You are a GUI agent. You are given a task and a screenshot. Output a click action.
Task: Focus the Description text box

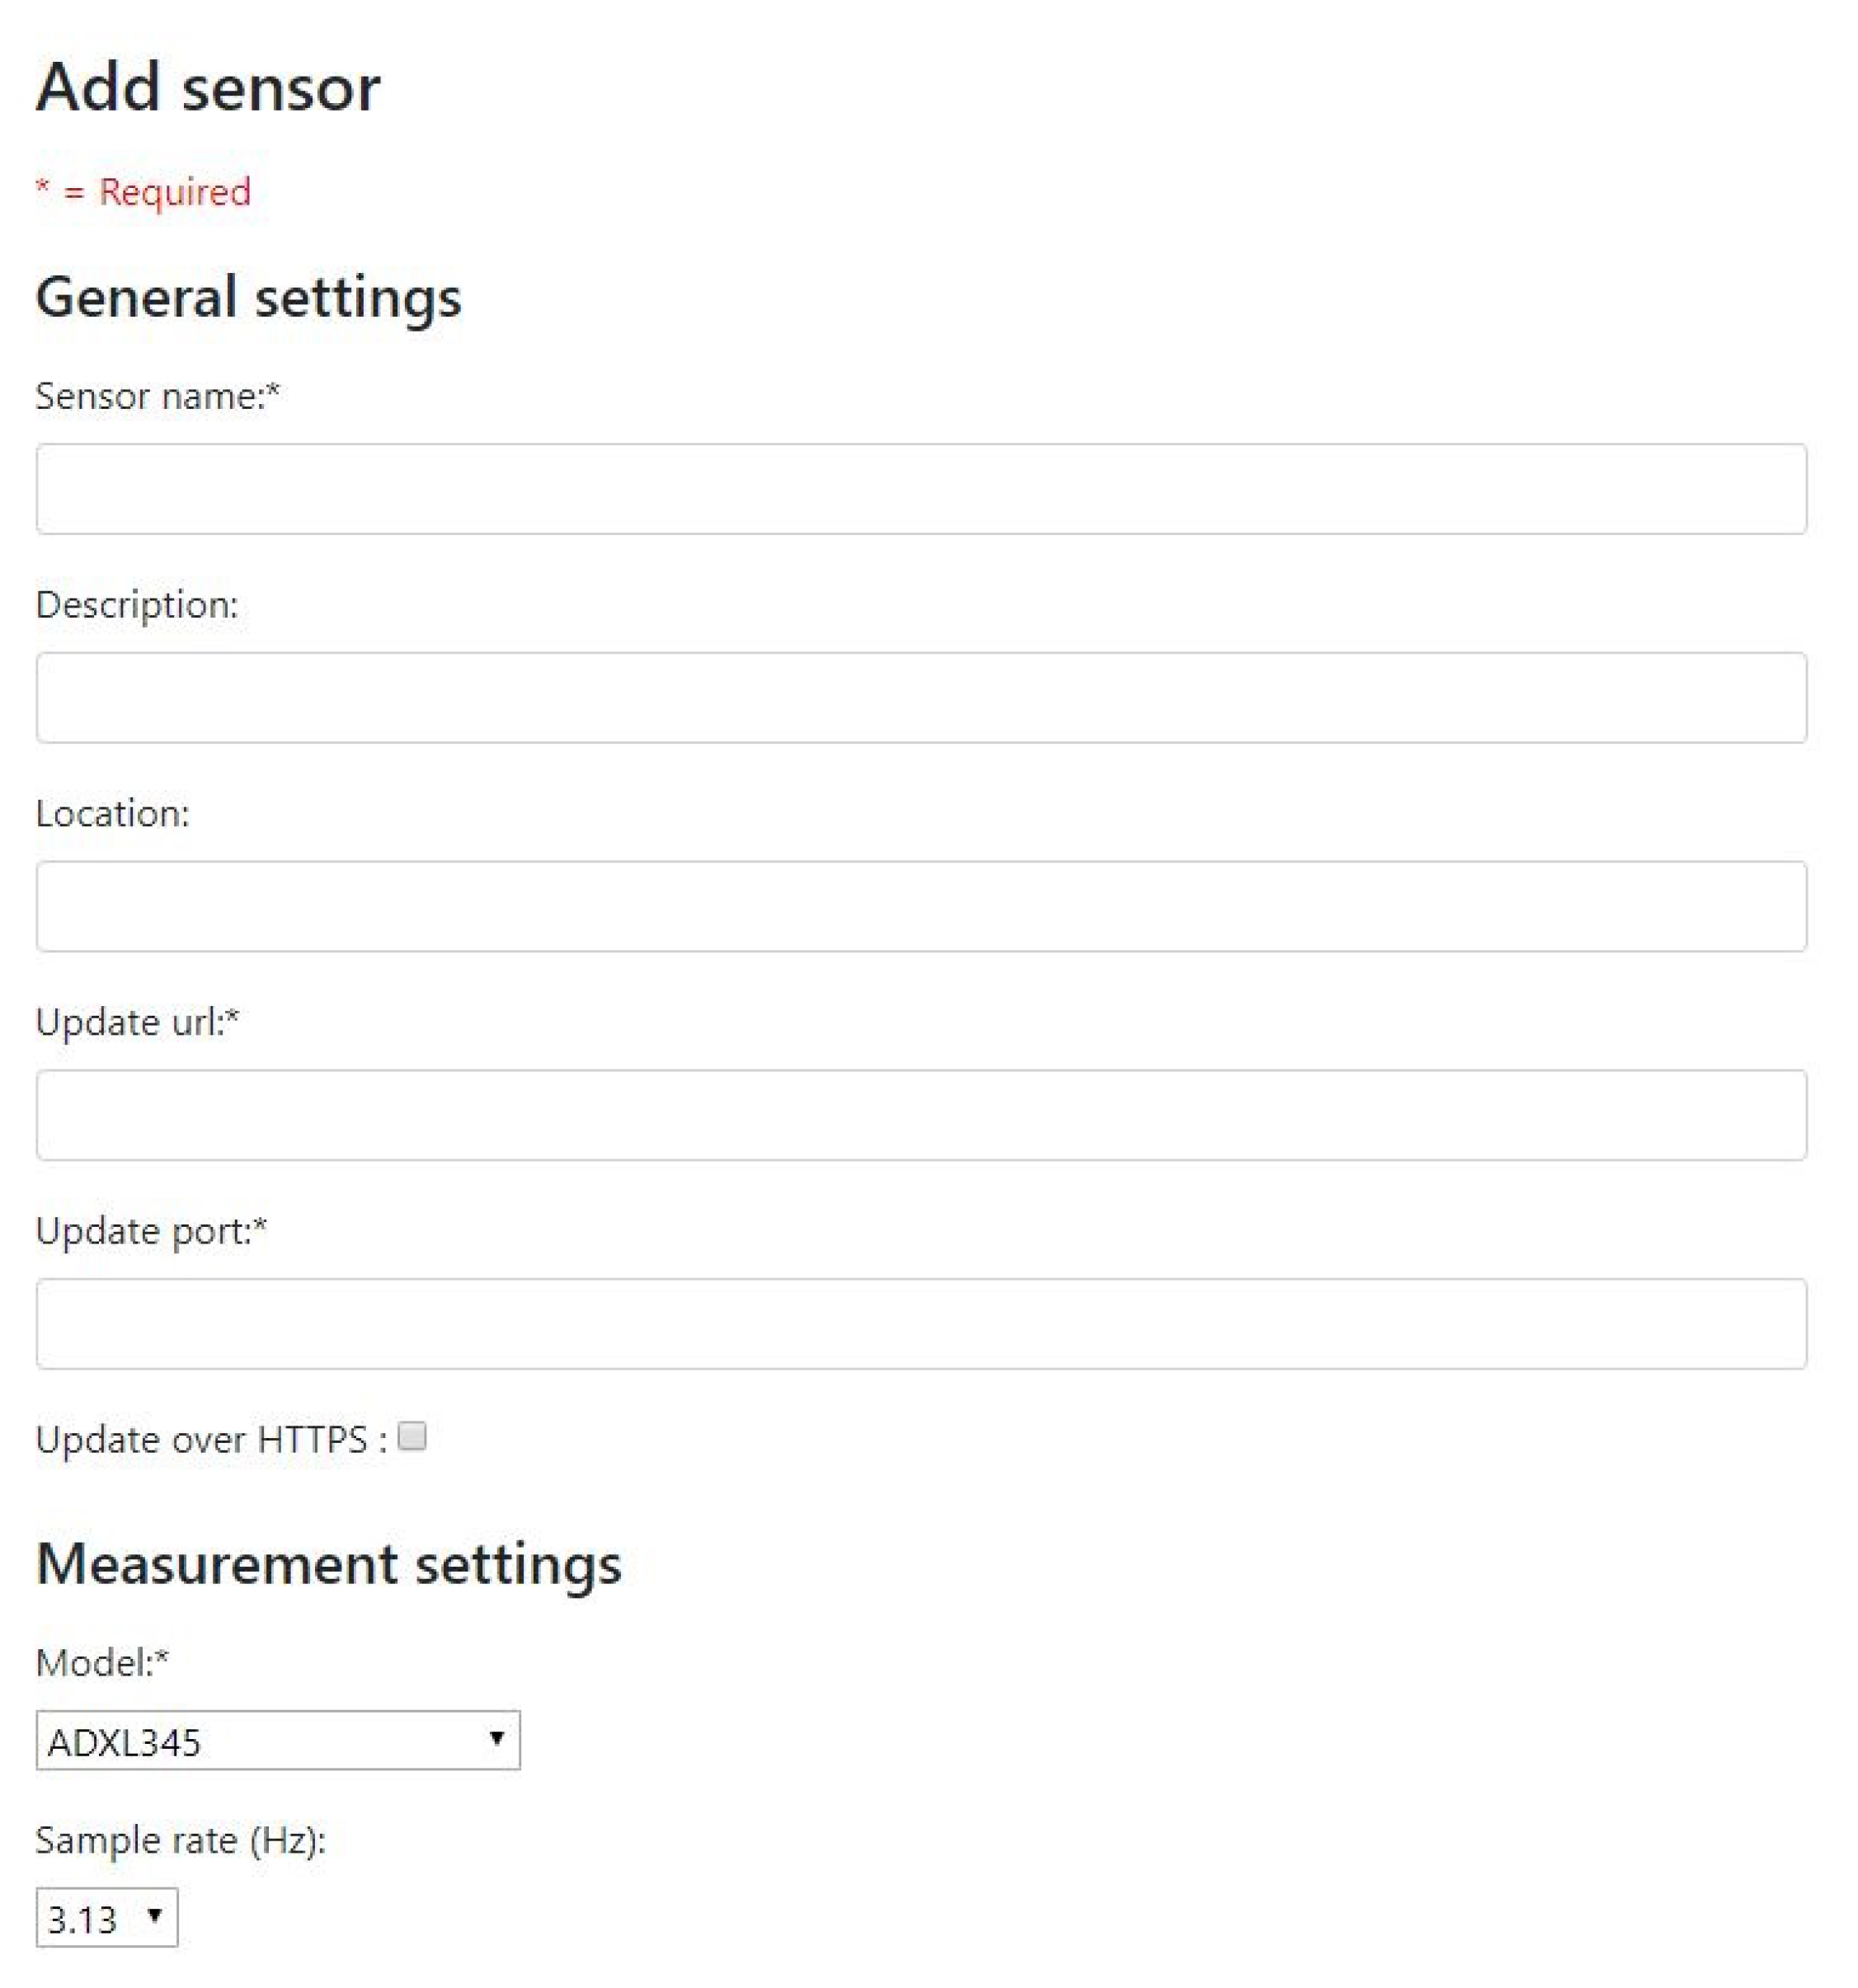click(x=920, y=698)
